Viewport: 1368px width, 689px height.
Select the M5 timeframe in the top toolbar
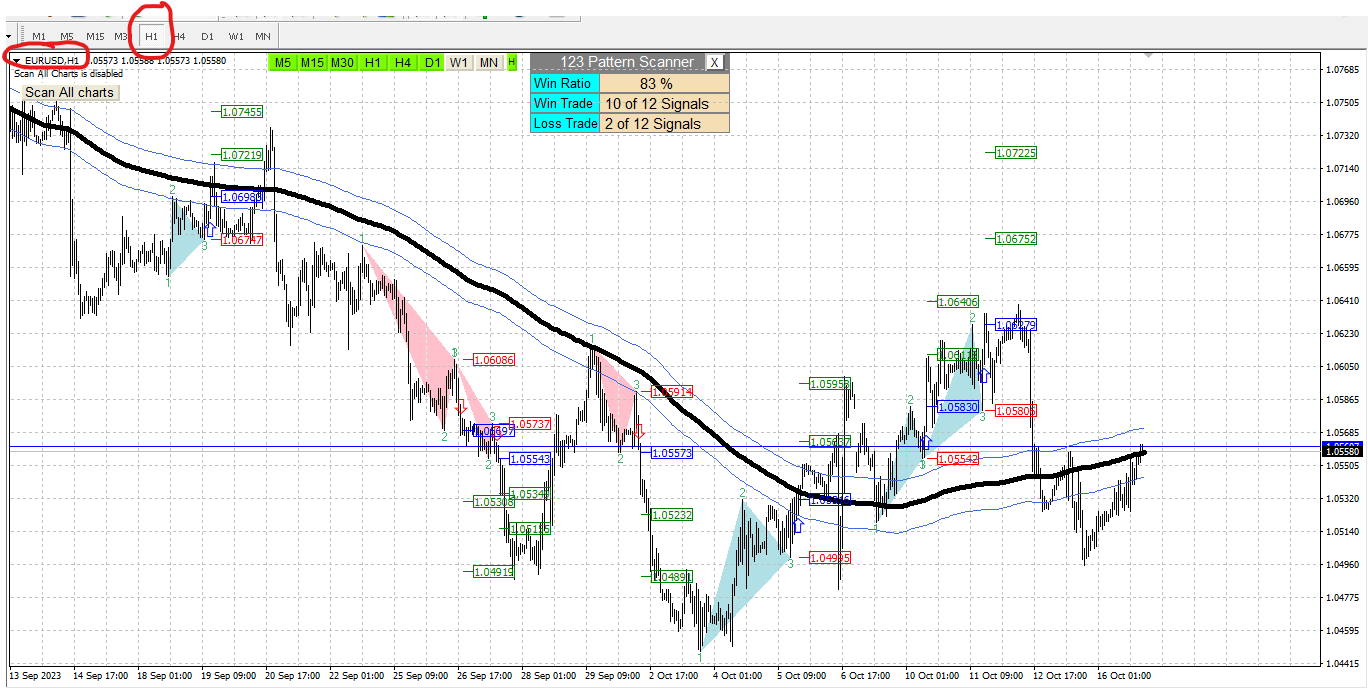[67, 36]
